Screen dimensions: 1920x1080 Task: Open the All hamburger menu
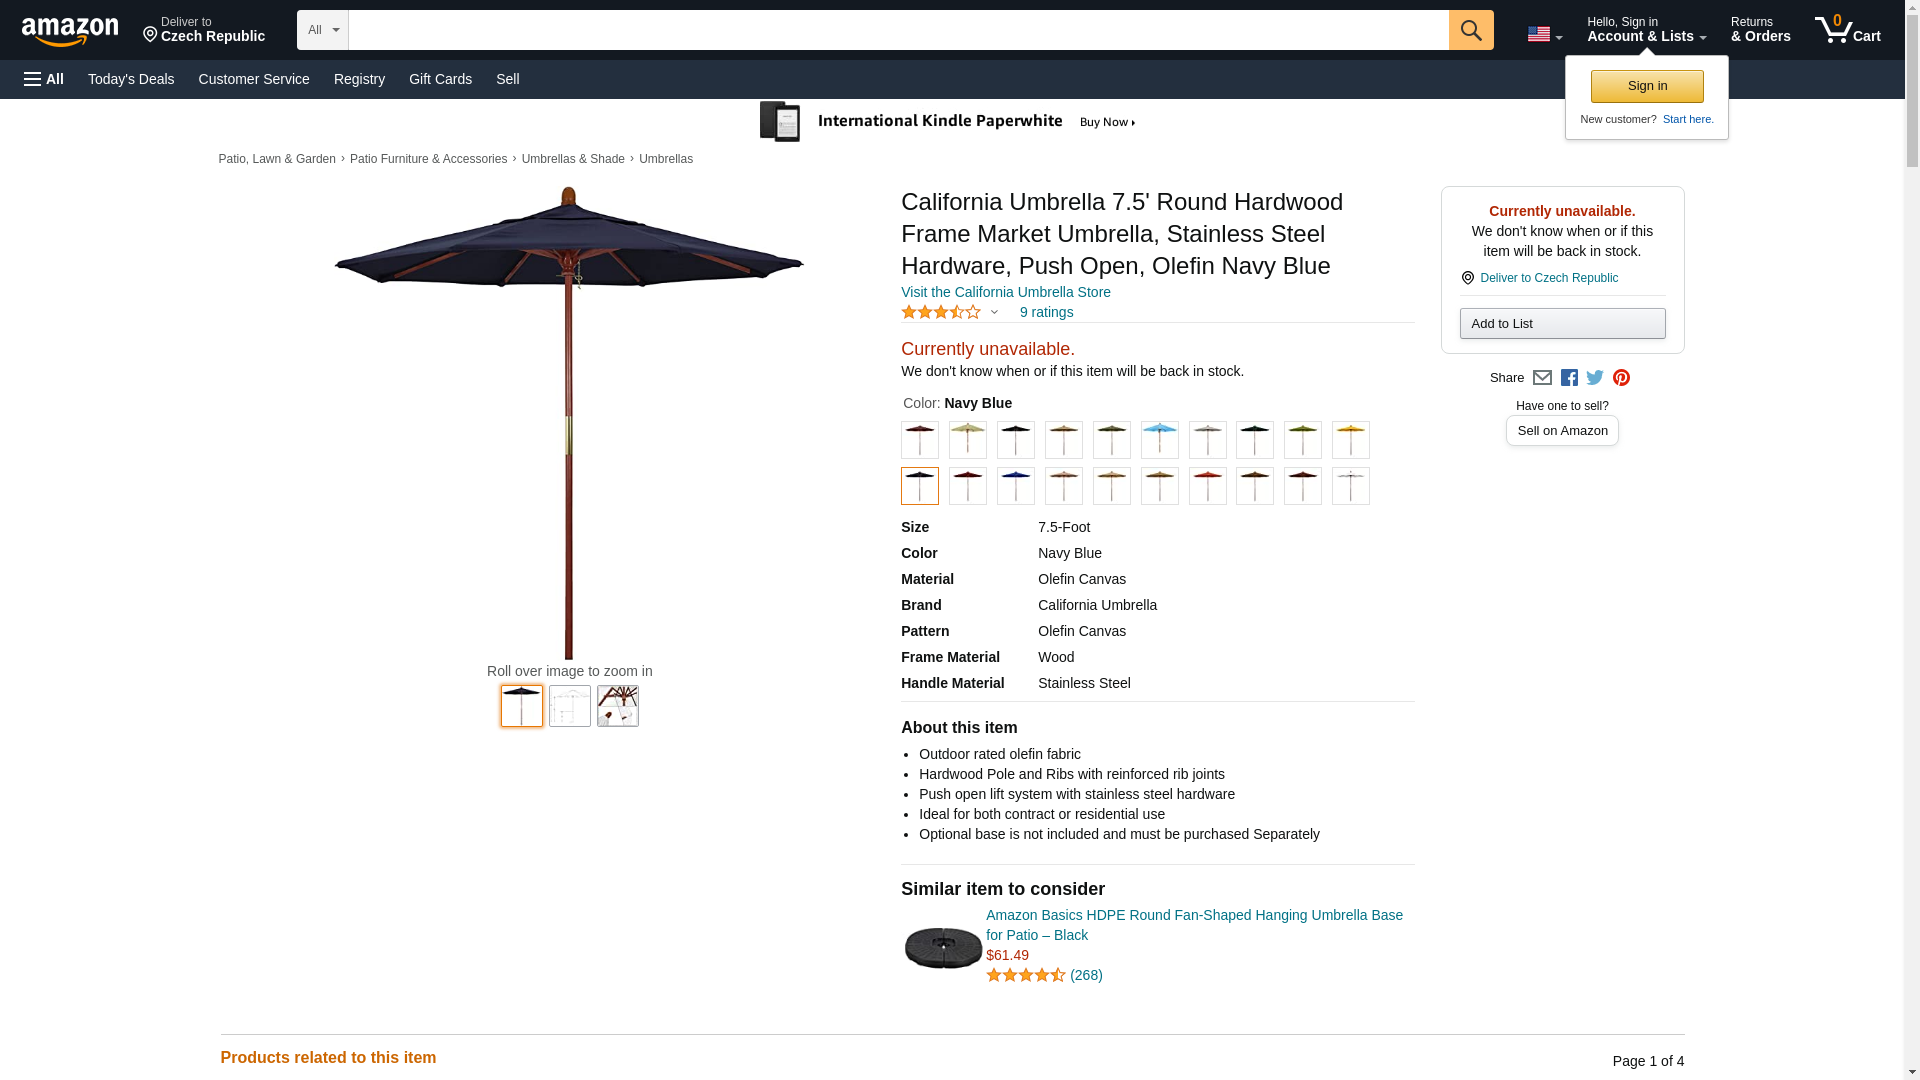click(44, 79)
